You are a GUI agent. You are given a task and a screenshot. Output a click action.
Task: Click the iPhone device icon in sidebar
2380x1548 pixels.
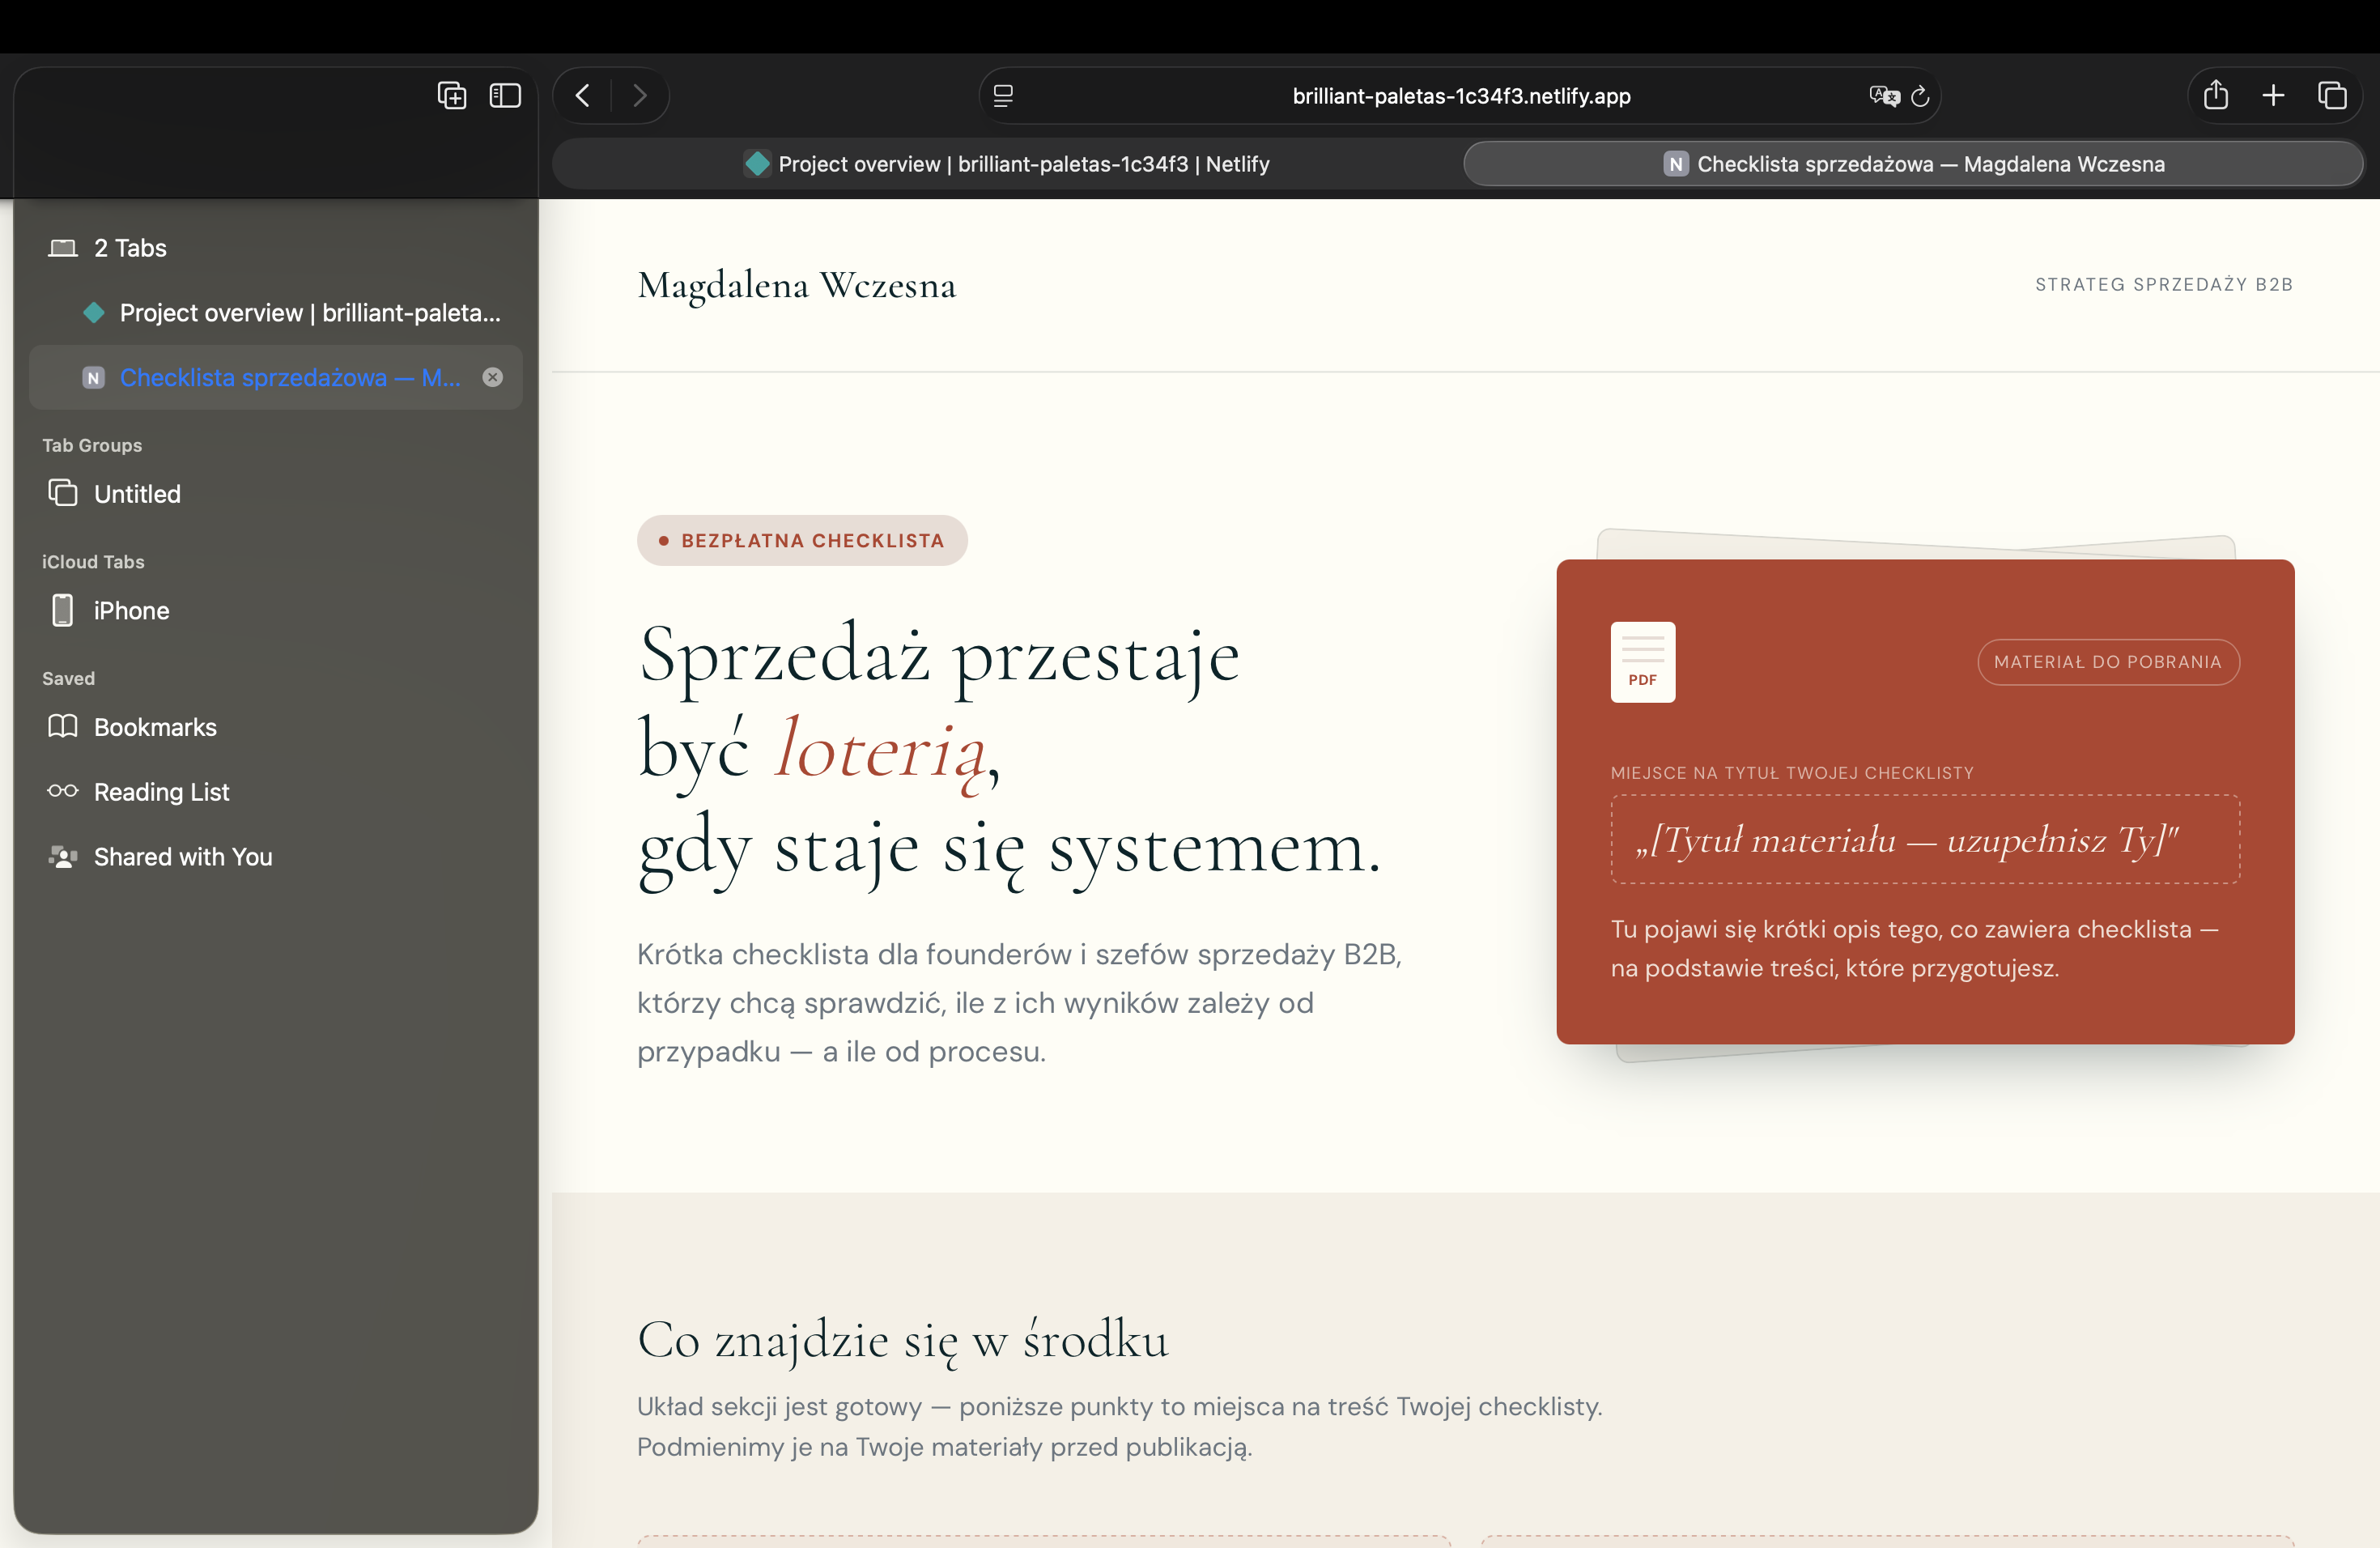pyautogui.click(x=63, y=610)
